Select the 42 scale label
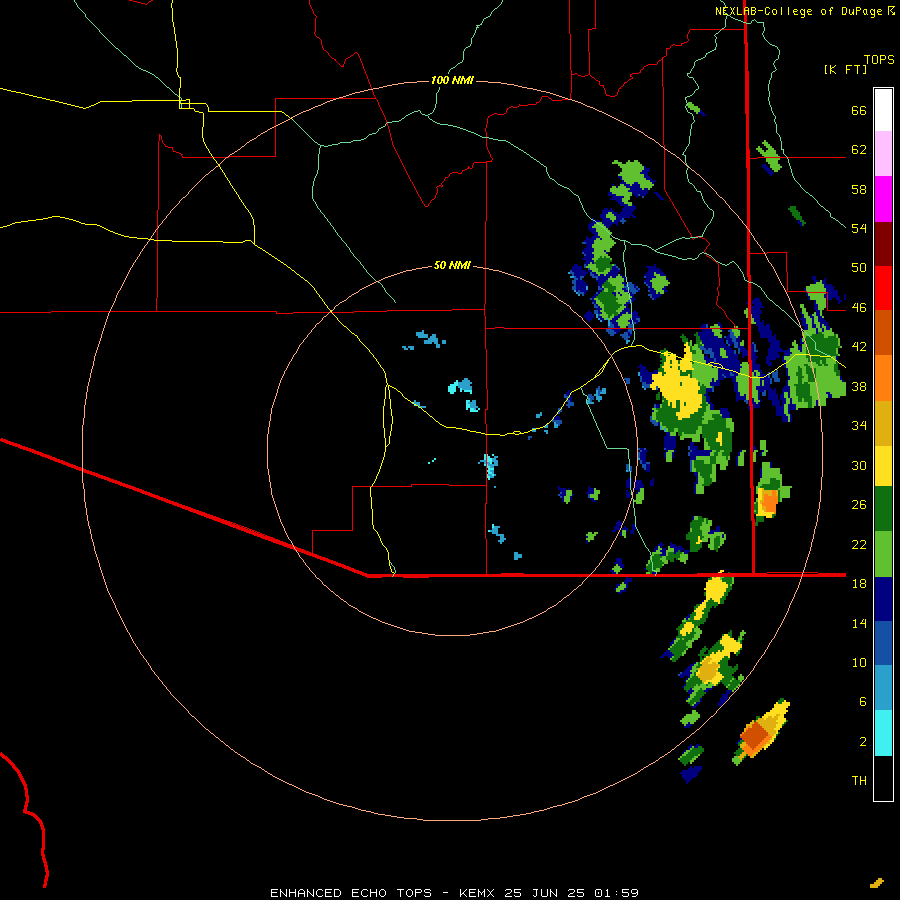The width and height of the screenshot is (900, 900). point(859,347)
